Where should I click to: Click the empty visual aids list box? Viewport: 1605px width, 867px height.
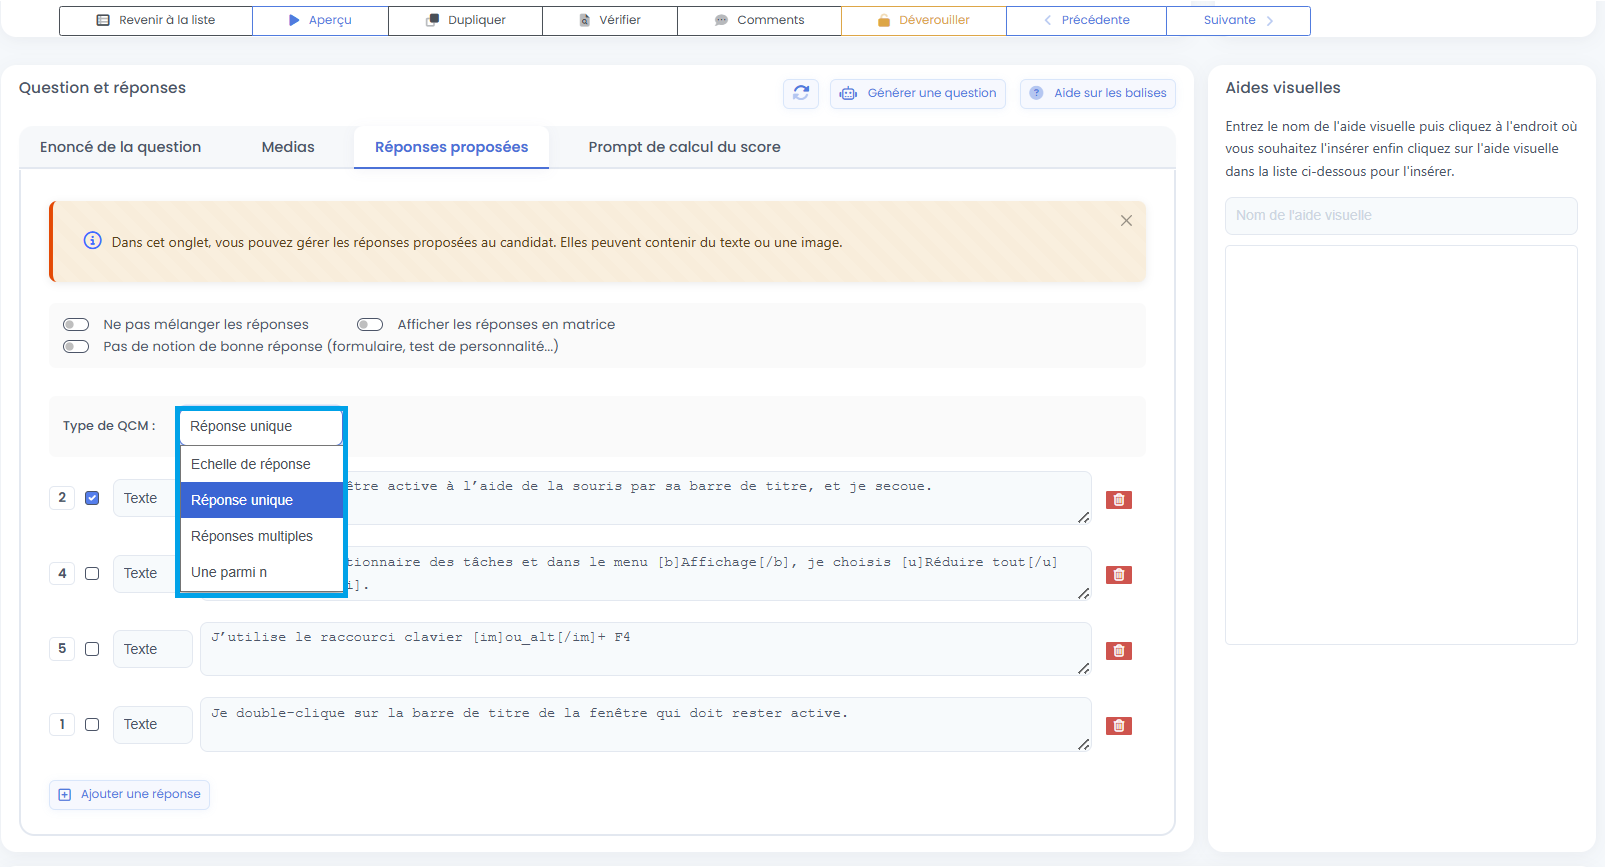click(1401, 445)
